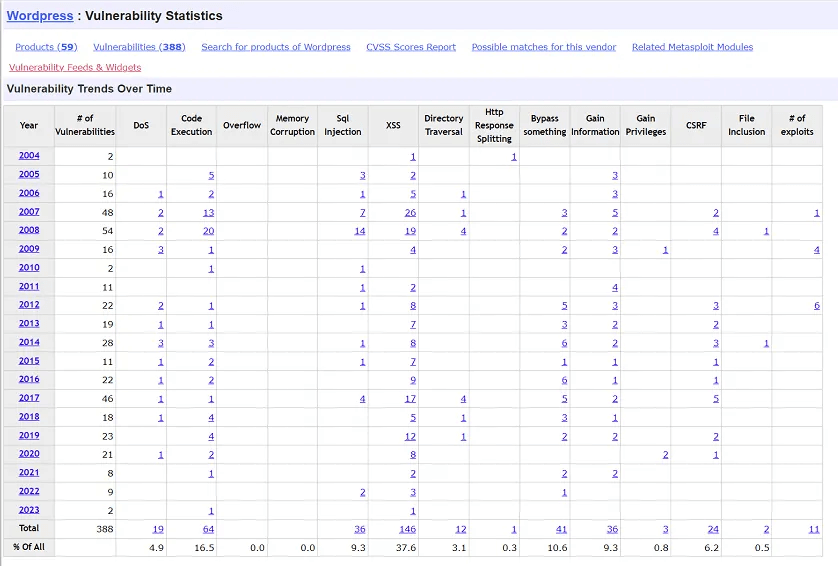838x566 pixels.
Task: Open the Products (59) link
Action: [x=46, y=47]
